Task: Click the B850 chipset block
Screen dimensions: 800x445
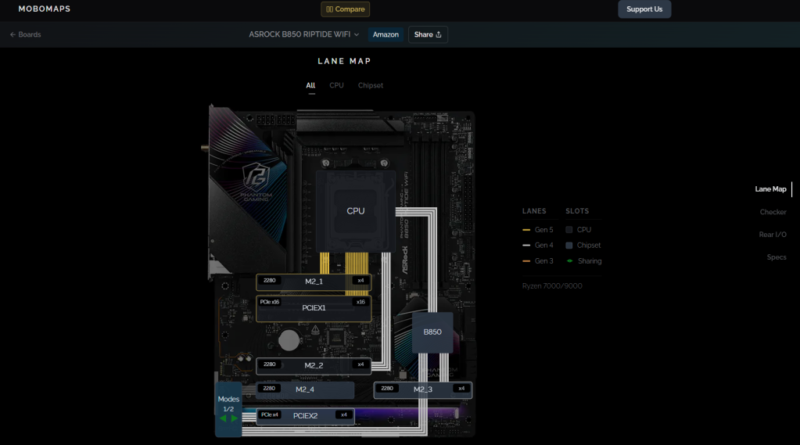Action: pyautogui.click(x=432, y=332)
